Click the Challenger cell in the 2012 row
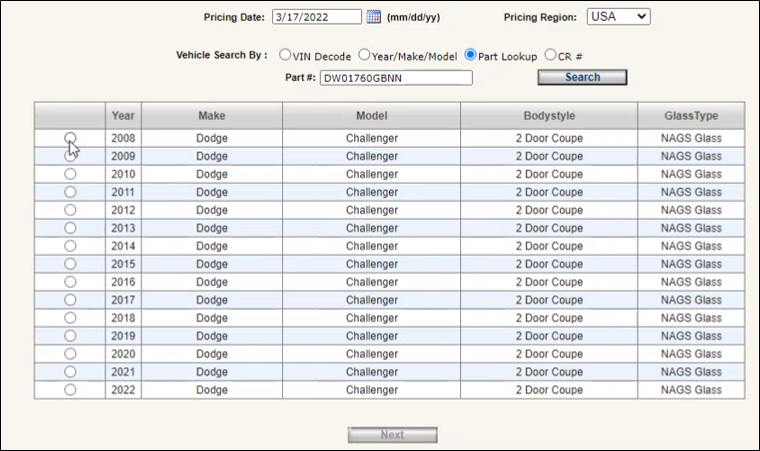This screenshot has width=760, height=451. click(x=372, y=210)
